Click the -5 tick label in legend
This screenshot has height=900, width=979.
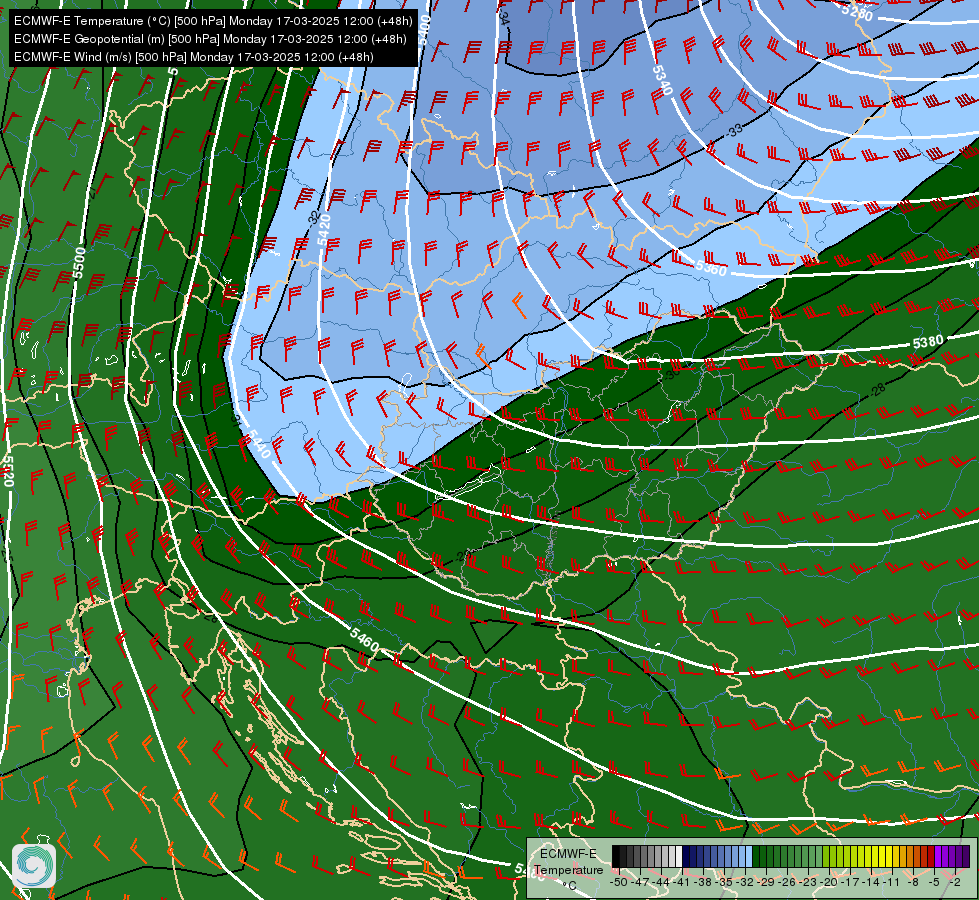[x=933, y=882]
